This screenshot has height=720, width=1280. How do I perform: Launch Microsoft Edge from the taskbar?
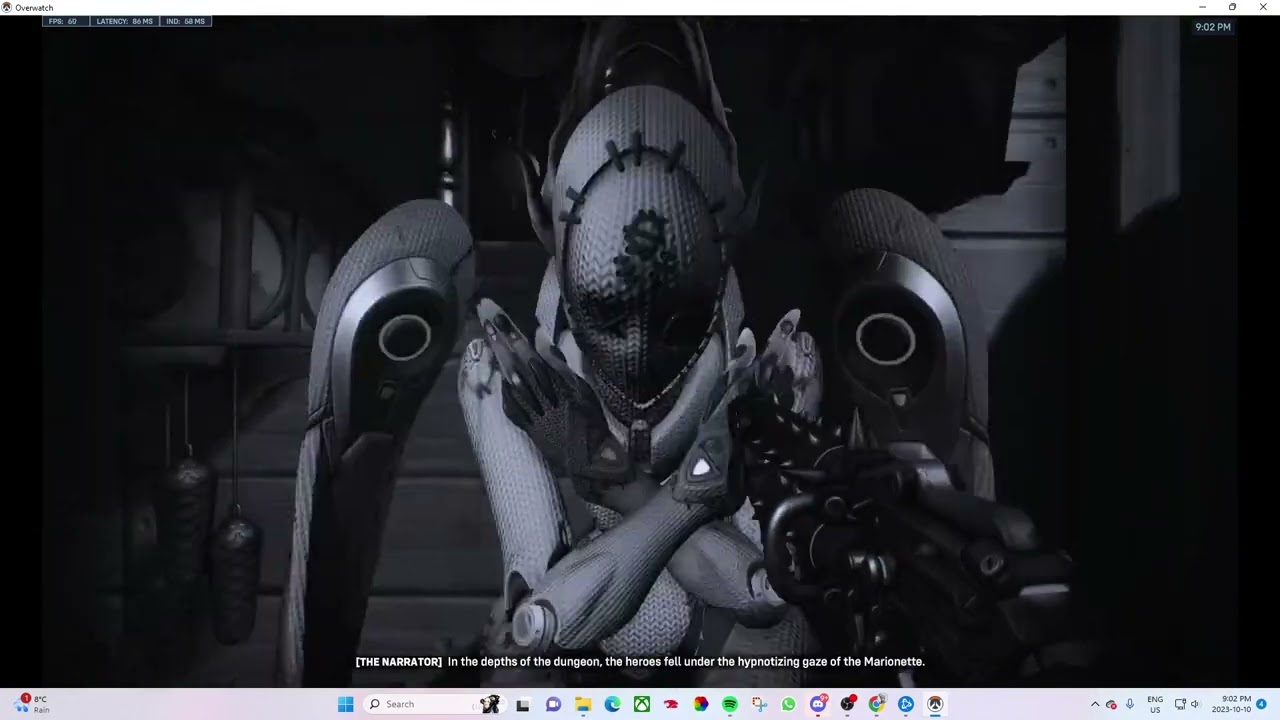click(612, 704)
